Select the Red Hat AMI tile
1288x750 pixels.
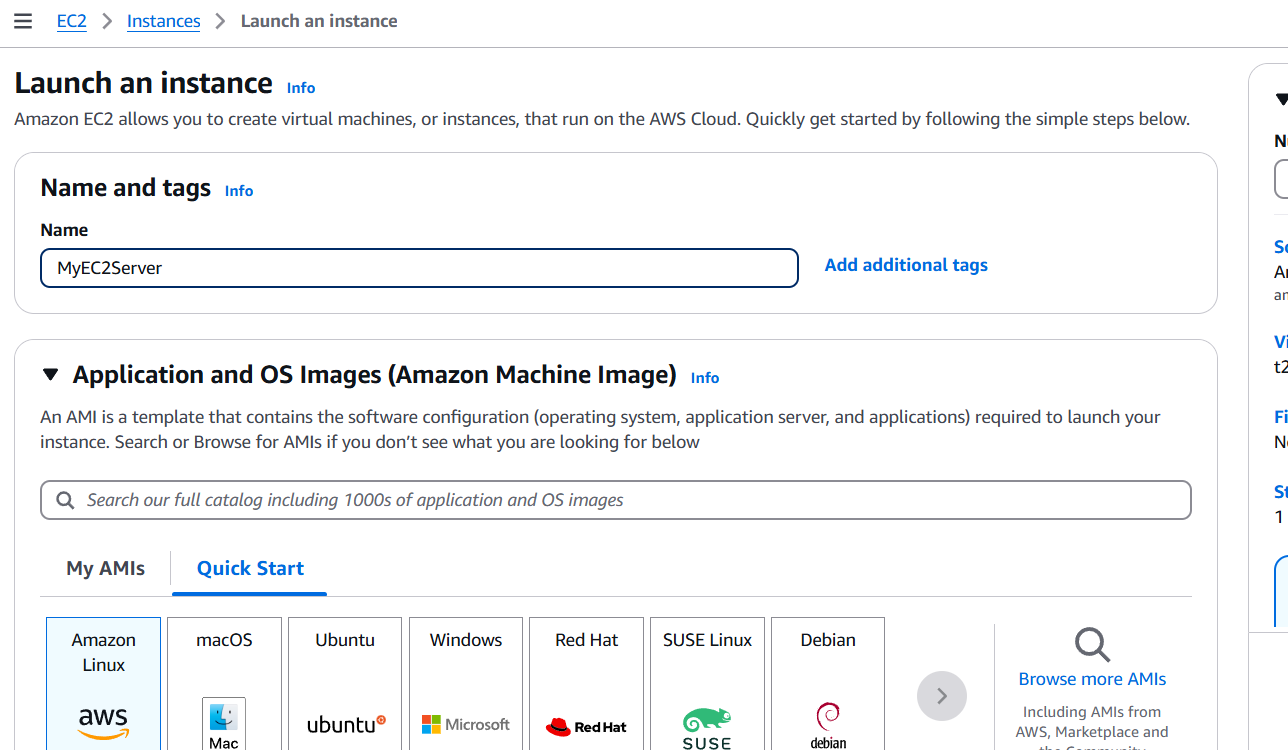point(586,684)
